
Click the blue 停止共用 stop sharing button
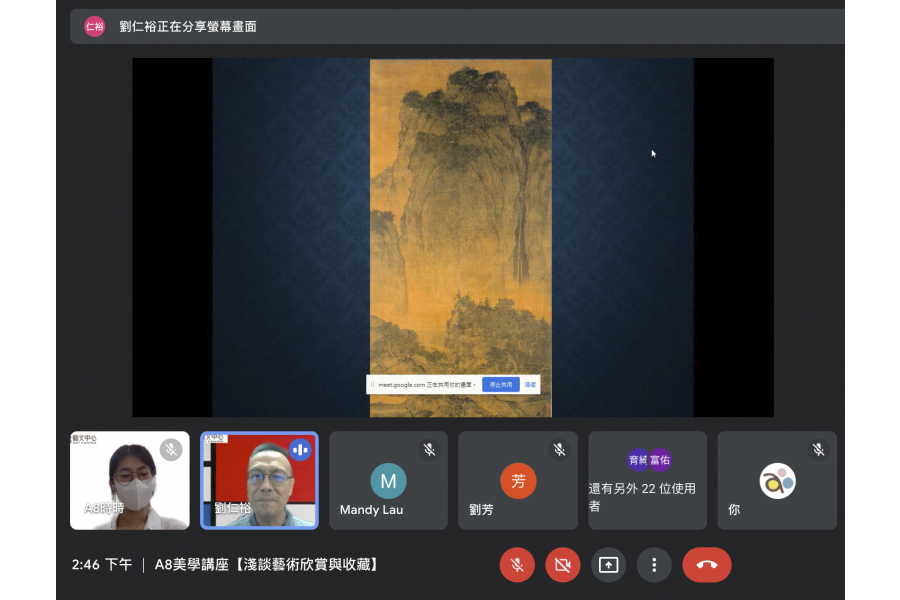coord(501,385)
